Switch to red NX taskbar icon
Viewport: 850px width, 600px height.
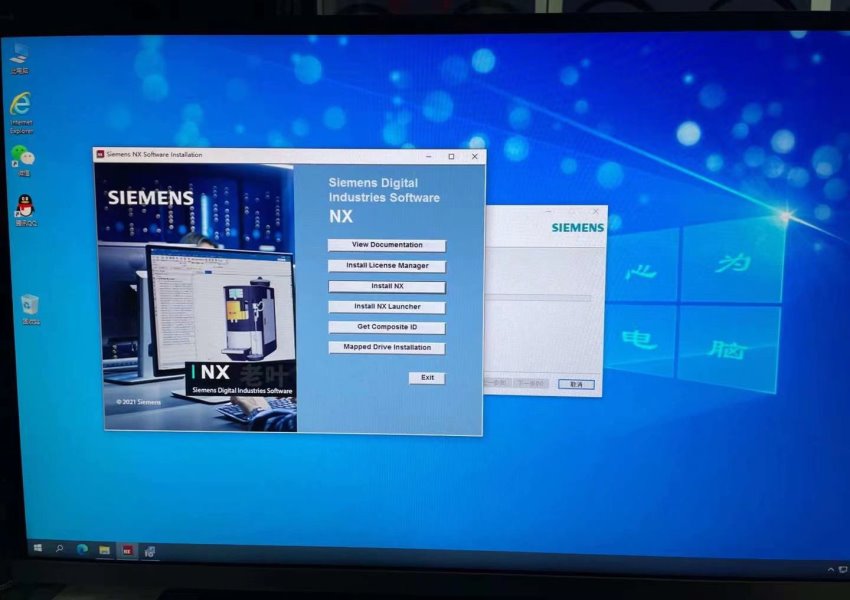coord(127,550)
